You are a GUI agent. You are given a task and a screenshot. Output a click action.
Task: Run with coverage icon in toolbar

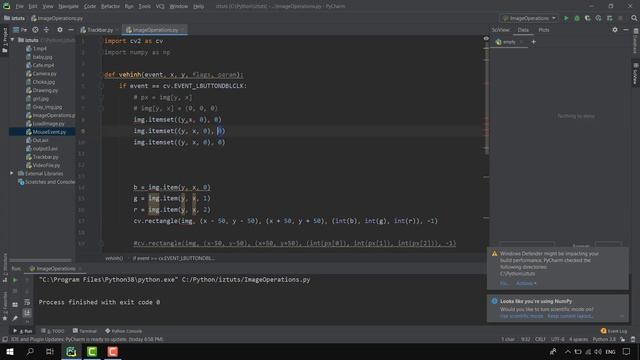(588, 18)
